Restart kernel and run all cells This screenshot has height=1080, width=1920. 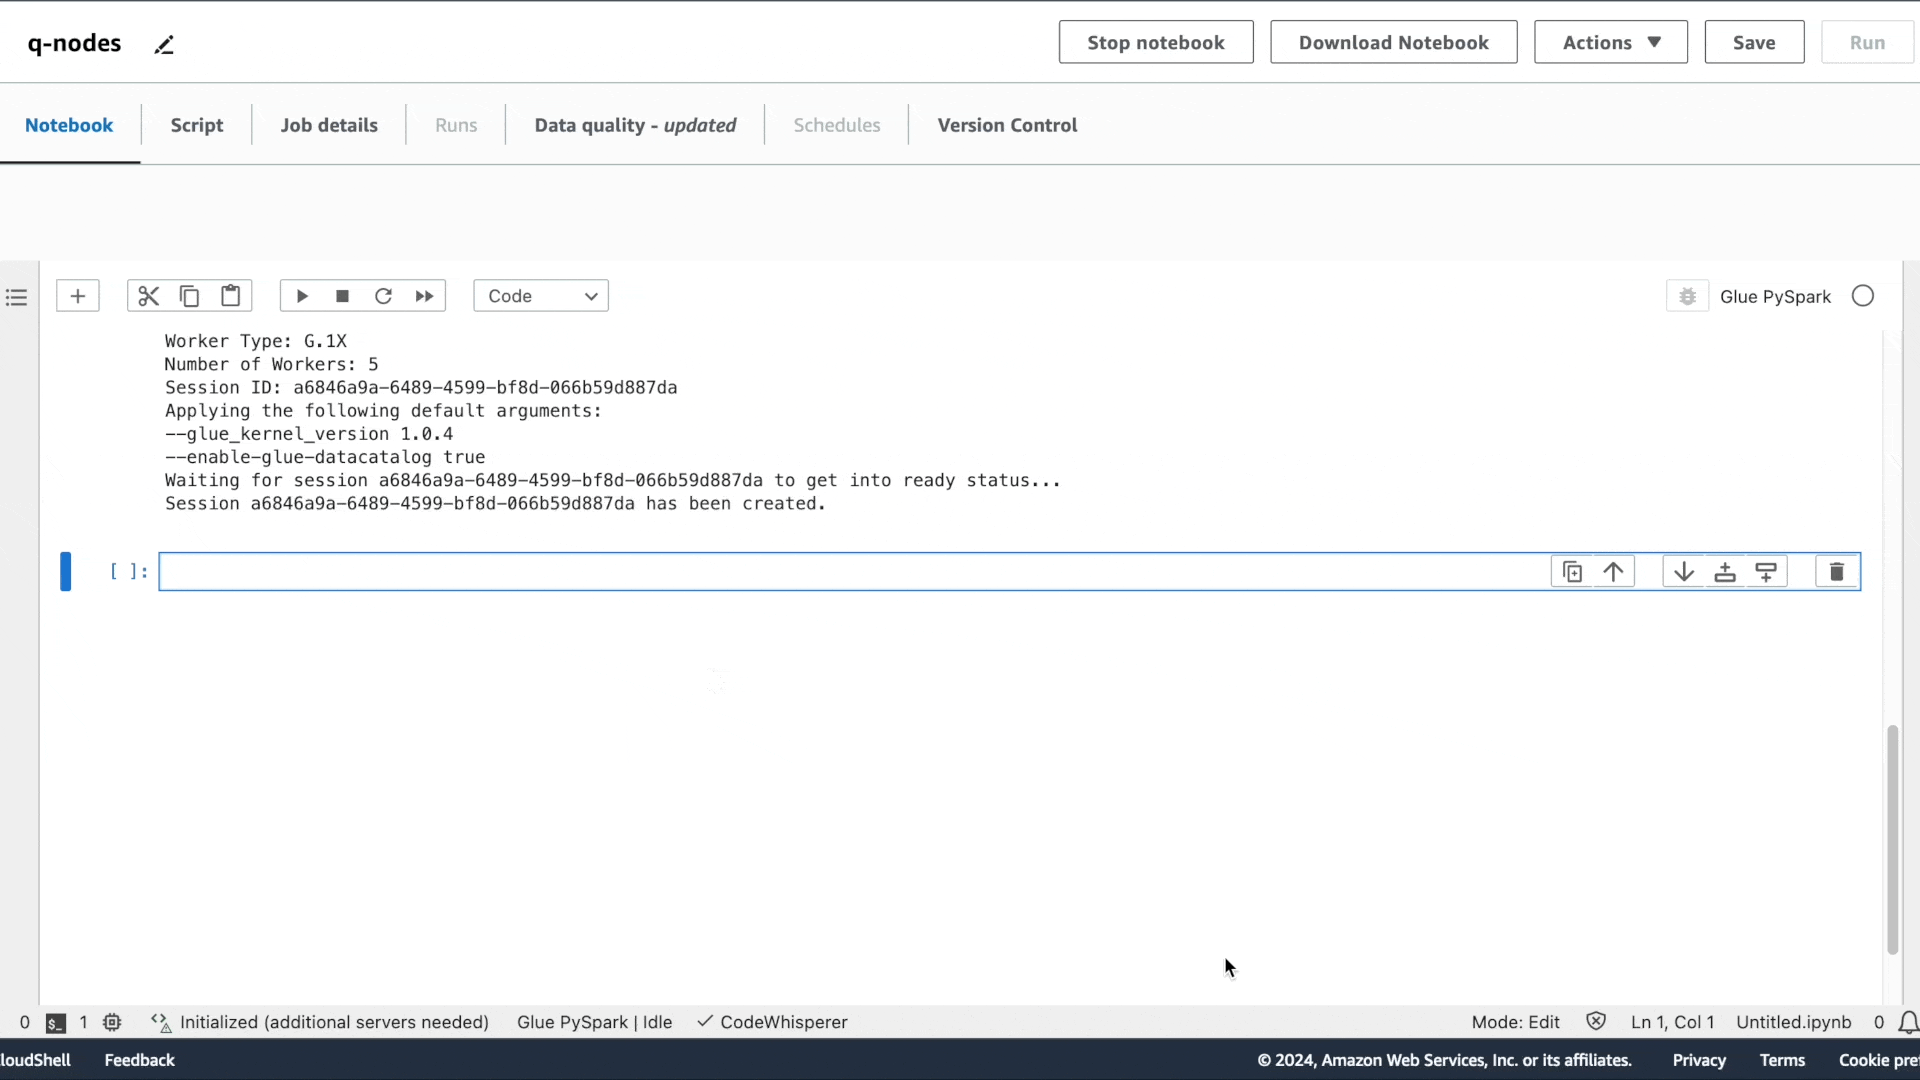click(x=424, y=296)
